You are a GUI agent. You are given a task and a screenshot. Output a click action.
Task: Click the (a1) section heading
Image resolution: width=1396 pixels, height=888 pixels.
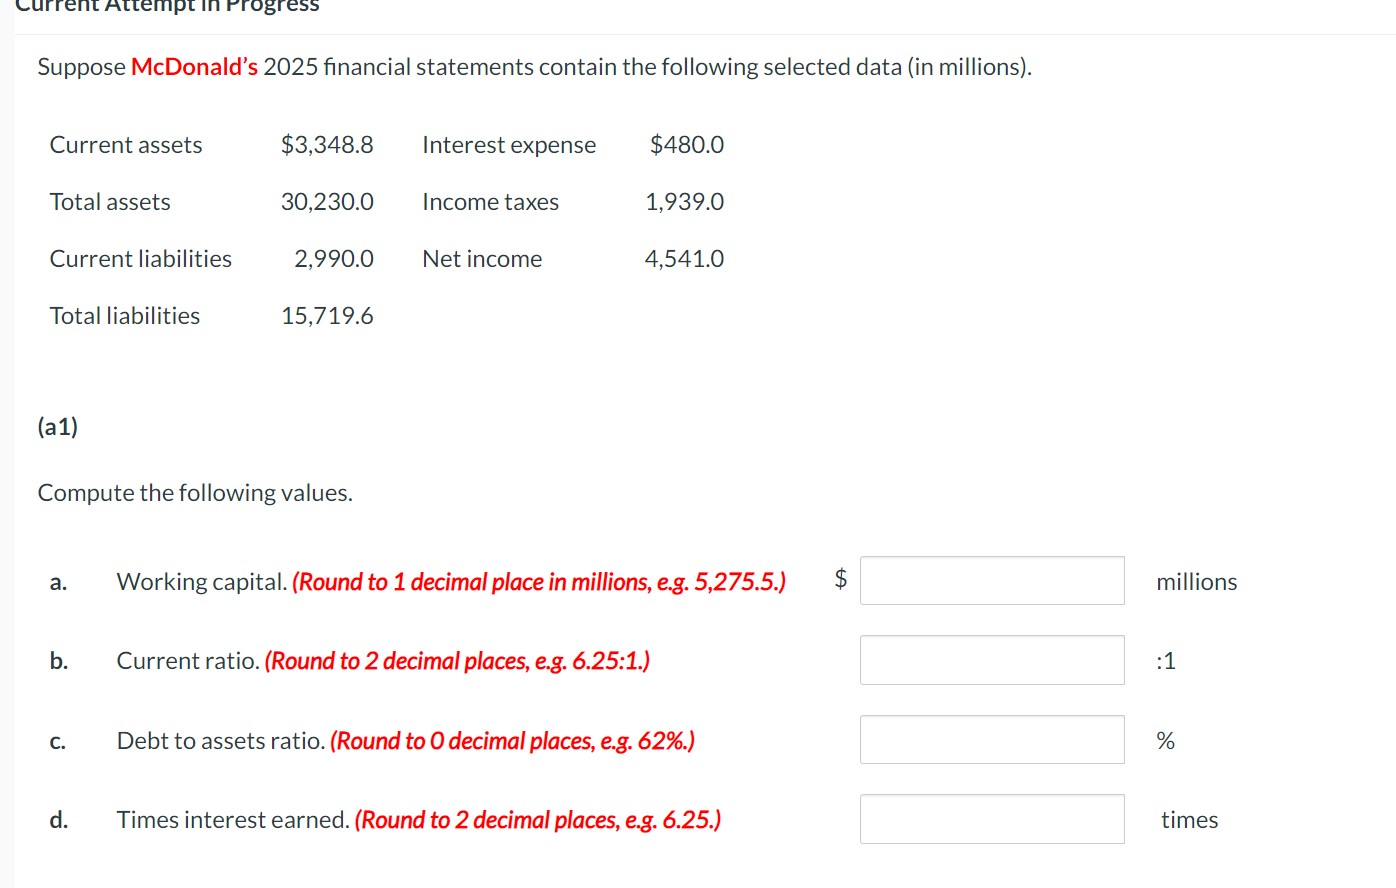[x=58, y=427]
